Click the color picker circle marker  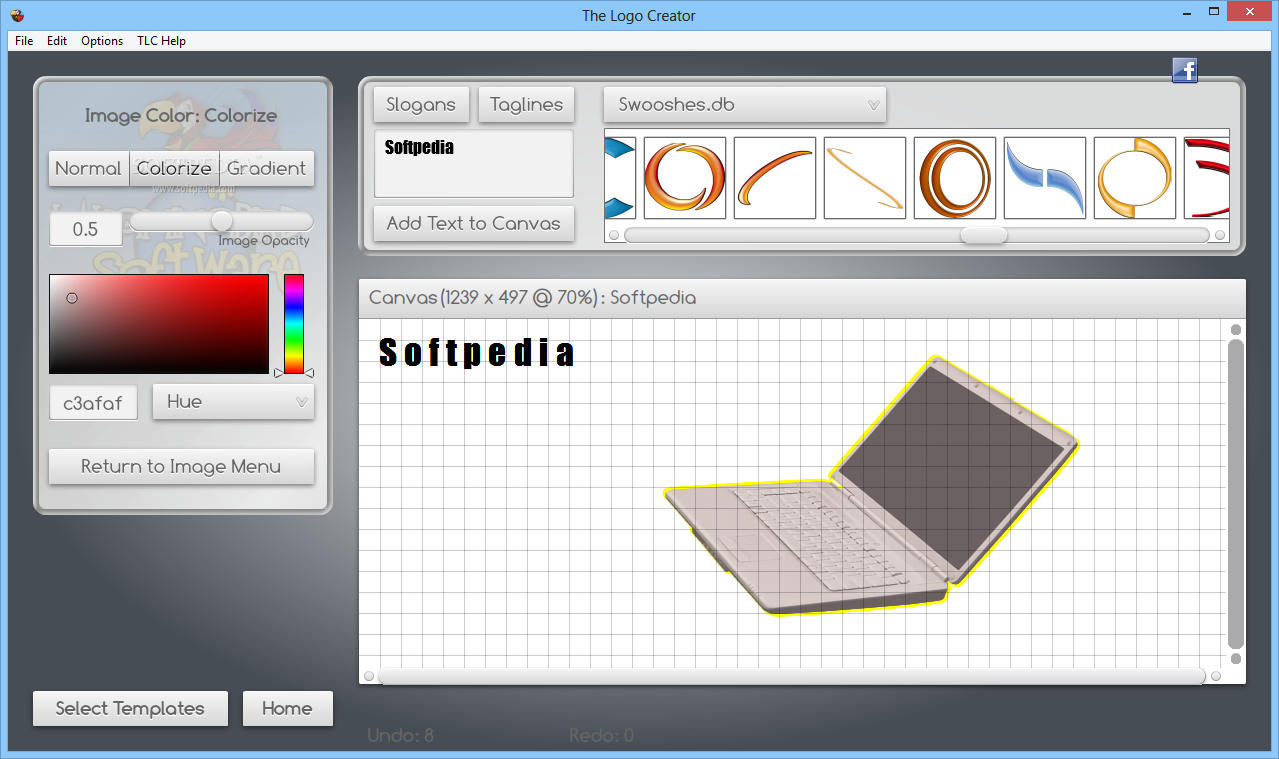pos(72,298)
